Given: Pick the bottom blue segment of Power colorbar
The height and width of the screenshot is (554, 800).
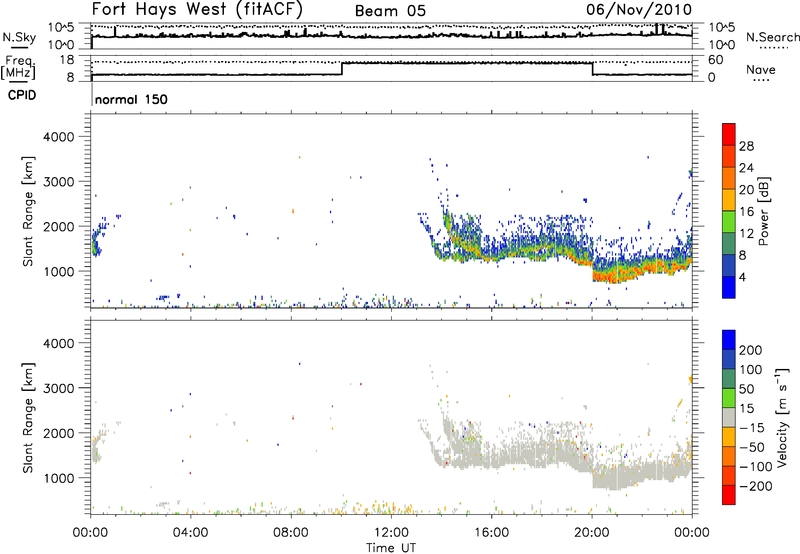Looking at the screenshot, I should pyautogui.click(x=729, y=288).
